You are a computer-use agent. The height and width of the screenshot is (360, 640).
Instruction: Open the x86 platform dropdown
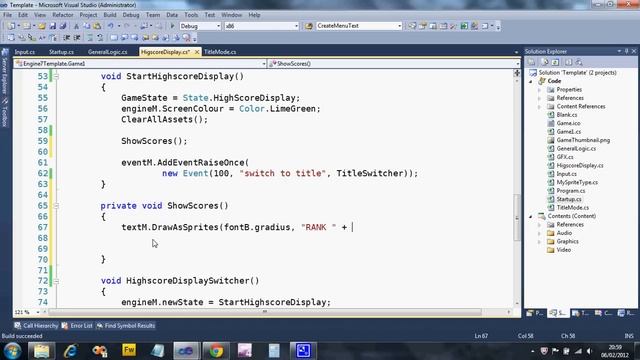point(296,26)
